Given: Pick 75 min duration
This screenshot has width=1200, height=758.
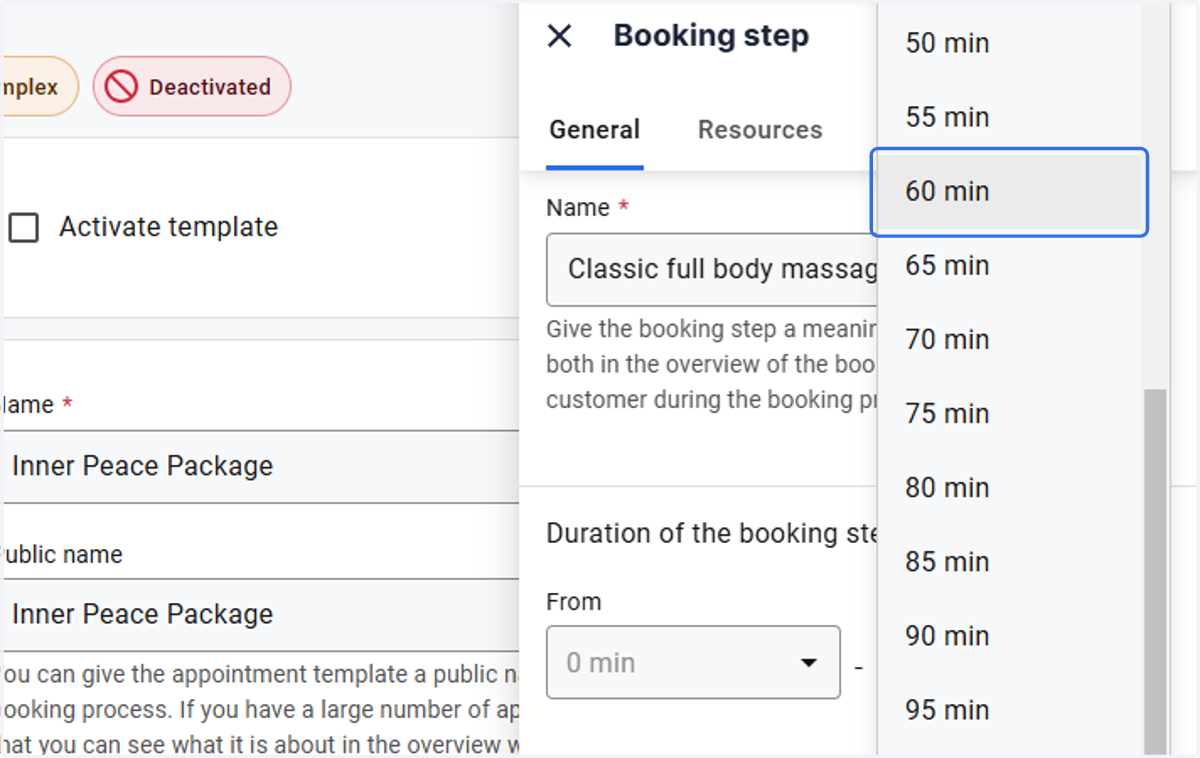Looking at the screenshot, I should [x=1010, y=413].
